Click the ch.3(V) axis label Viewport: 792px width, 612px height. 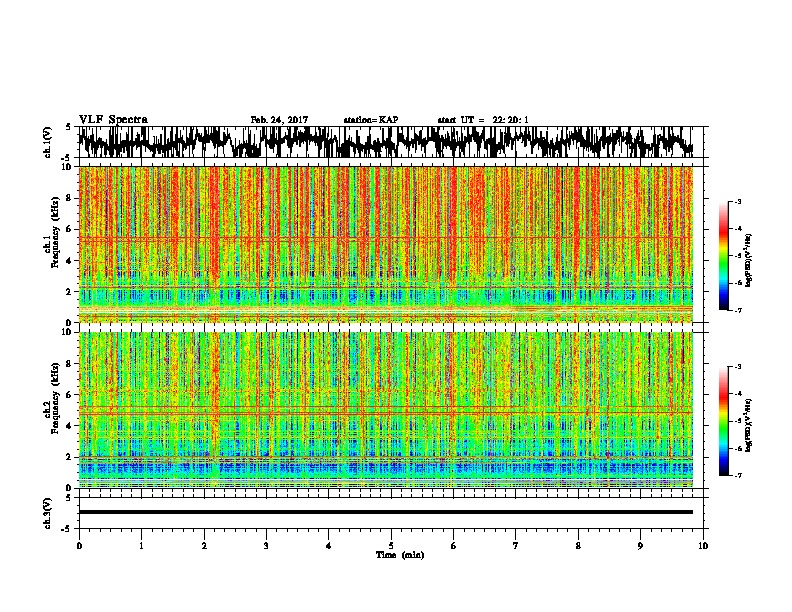48,513
